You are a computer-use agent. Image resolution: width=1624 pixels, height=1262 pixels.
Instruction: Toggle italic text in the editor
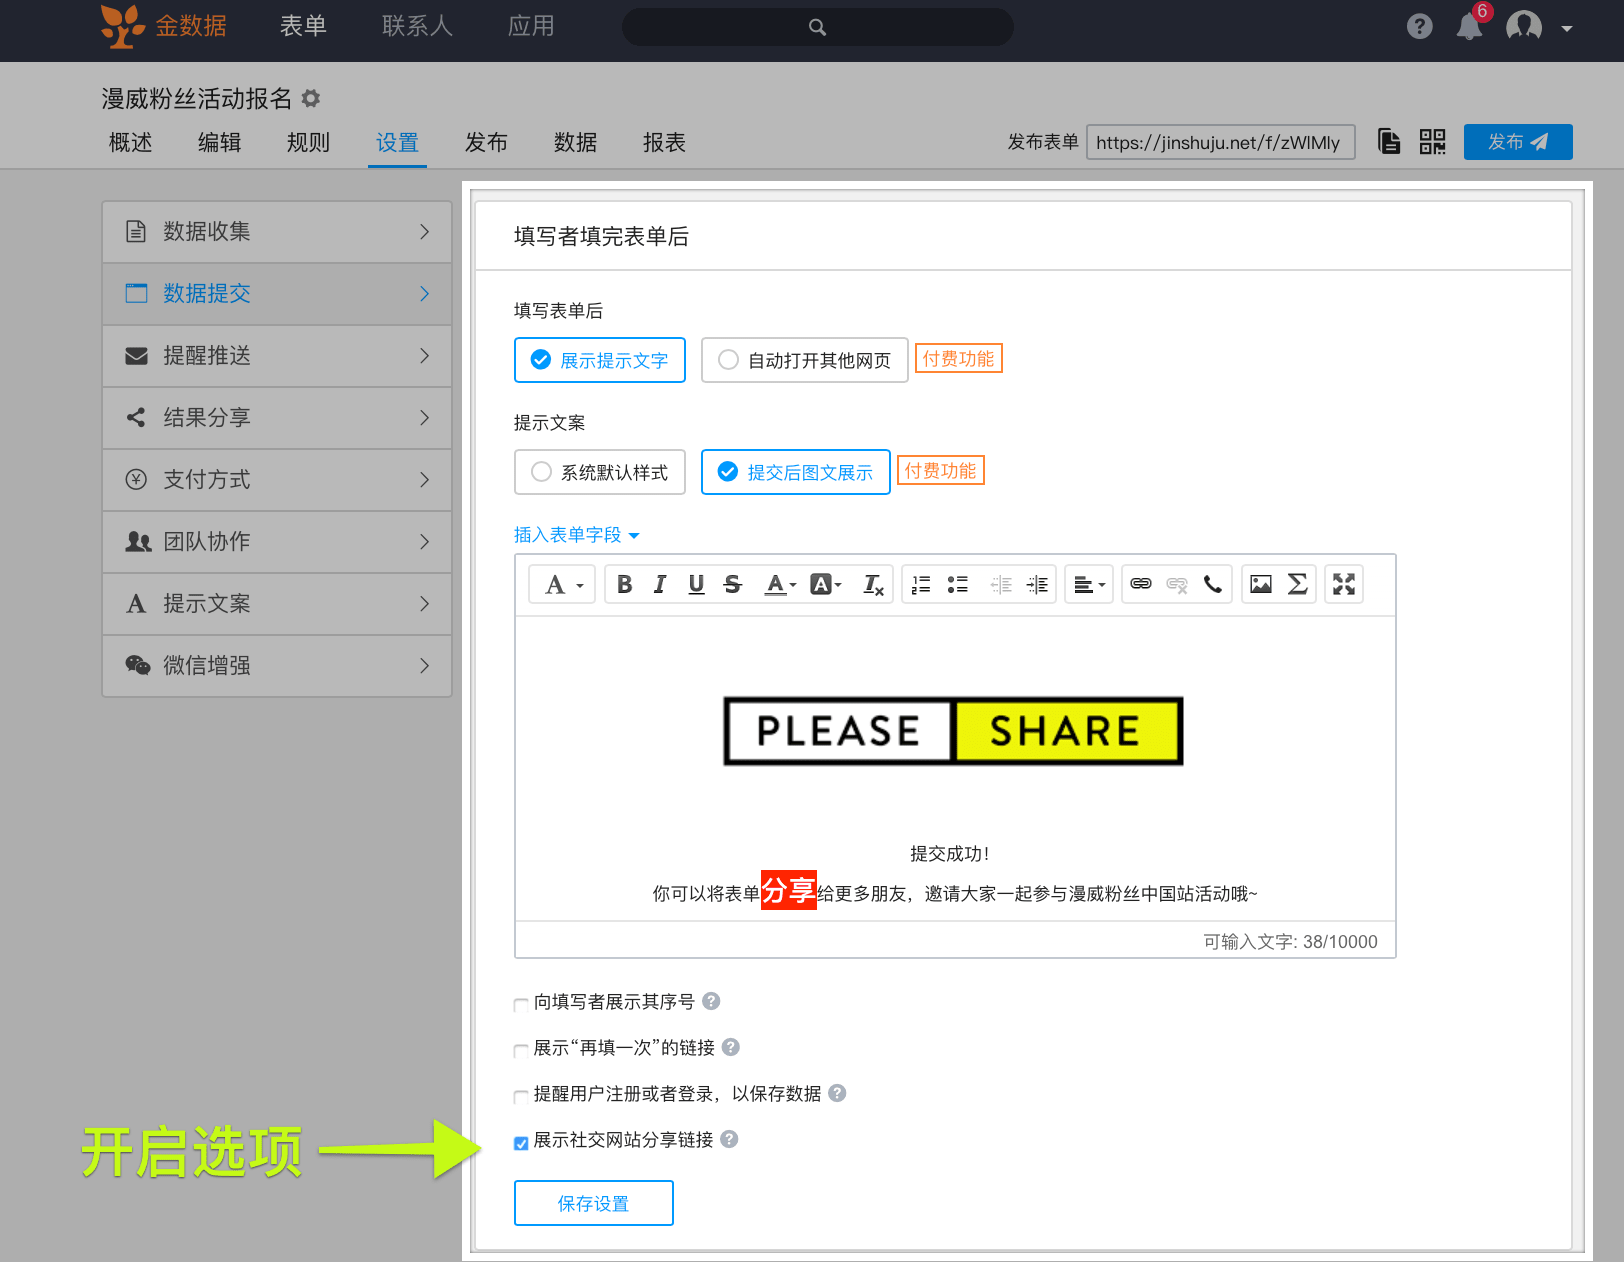pos(660,585)
